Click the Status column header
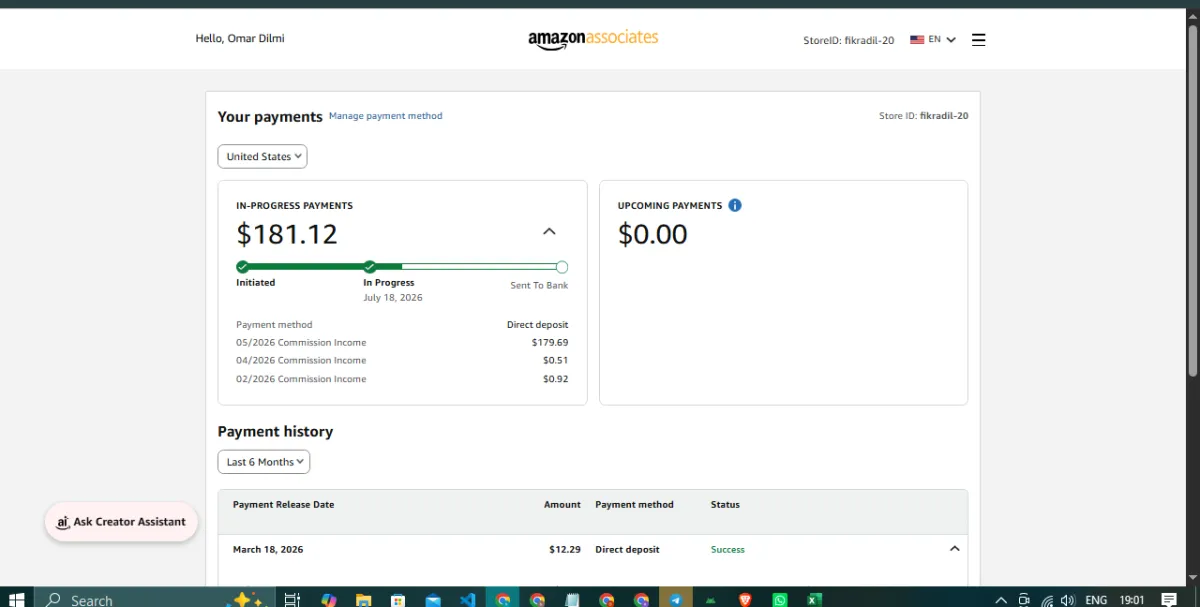This screenshot has width=1200, height=607. click(x=725, y=505)
